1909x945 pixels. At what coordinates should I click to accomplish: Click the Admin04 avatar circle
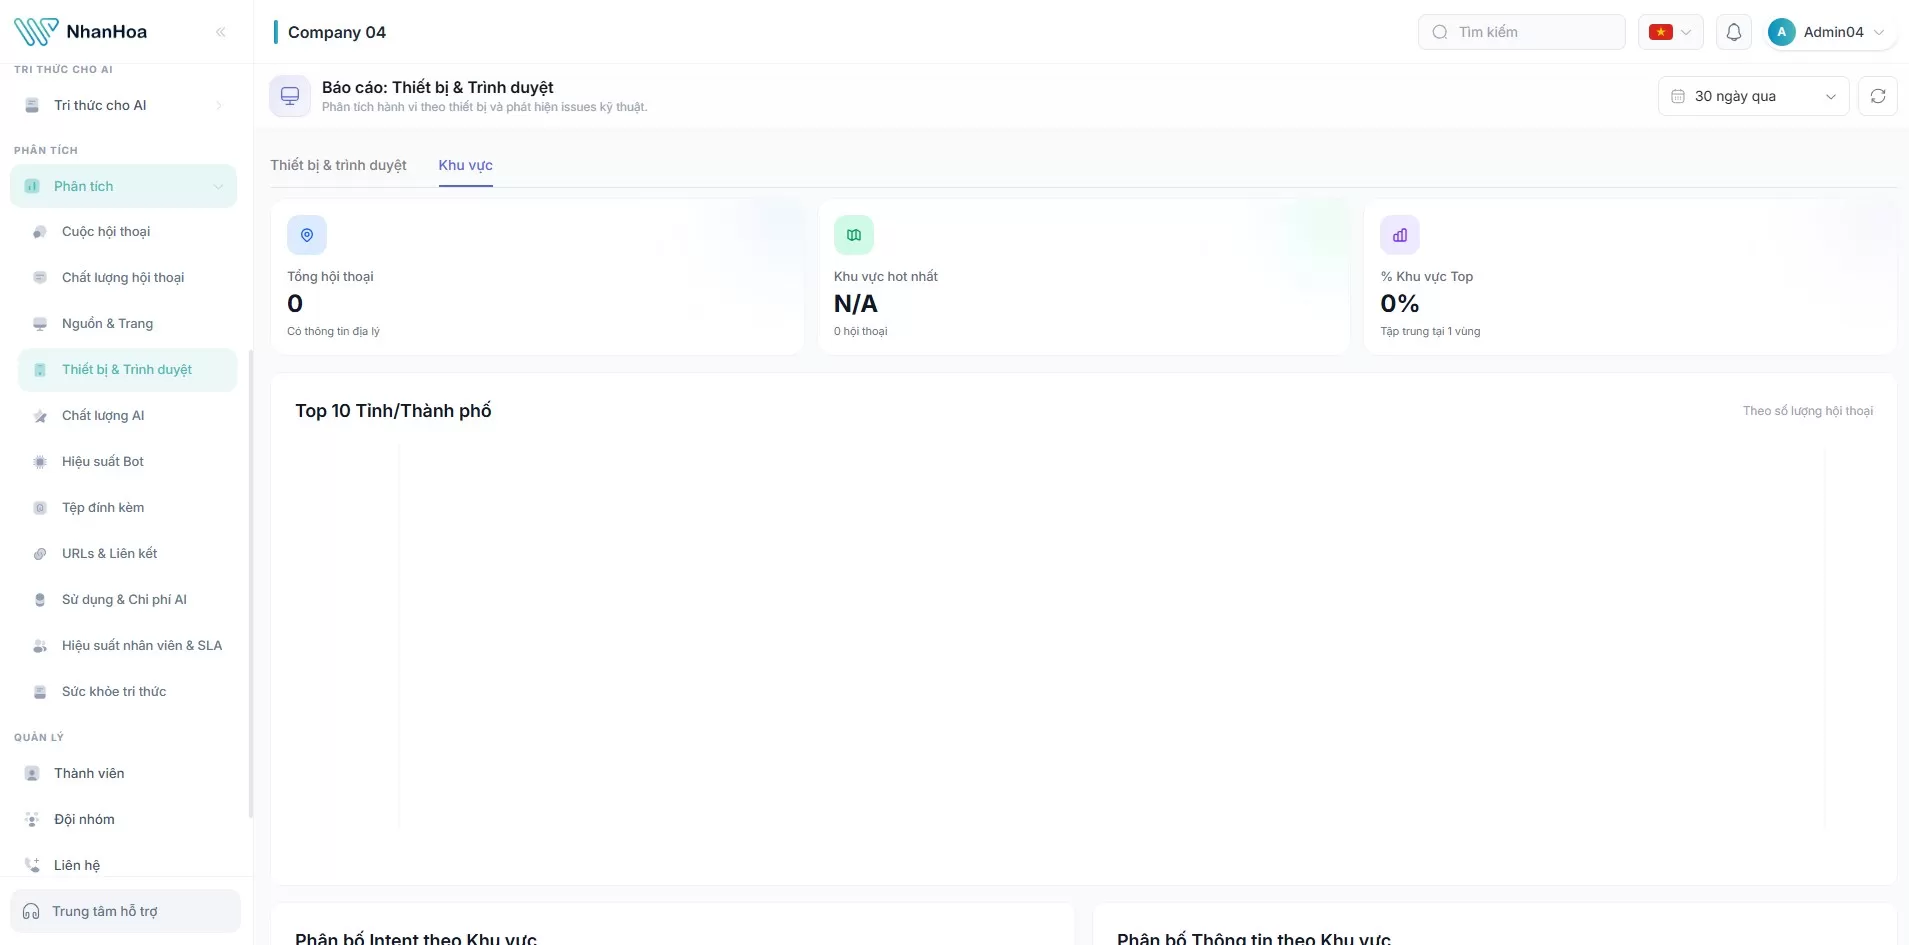coord(1781,32)
